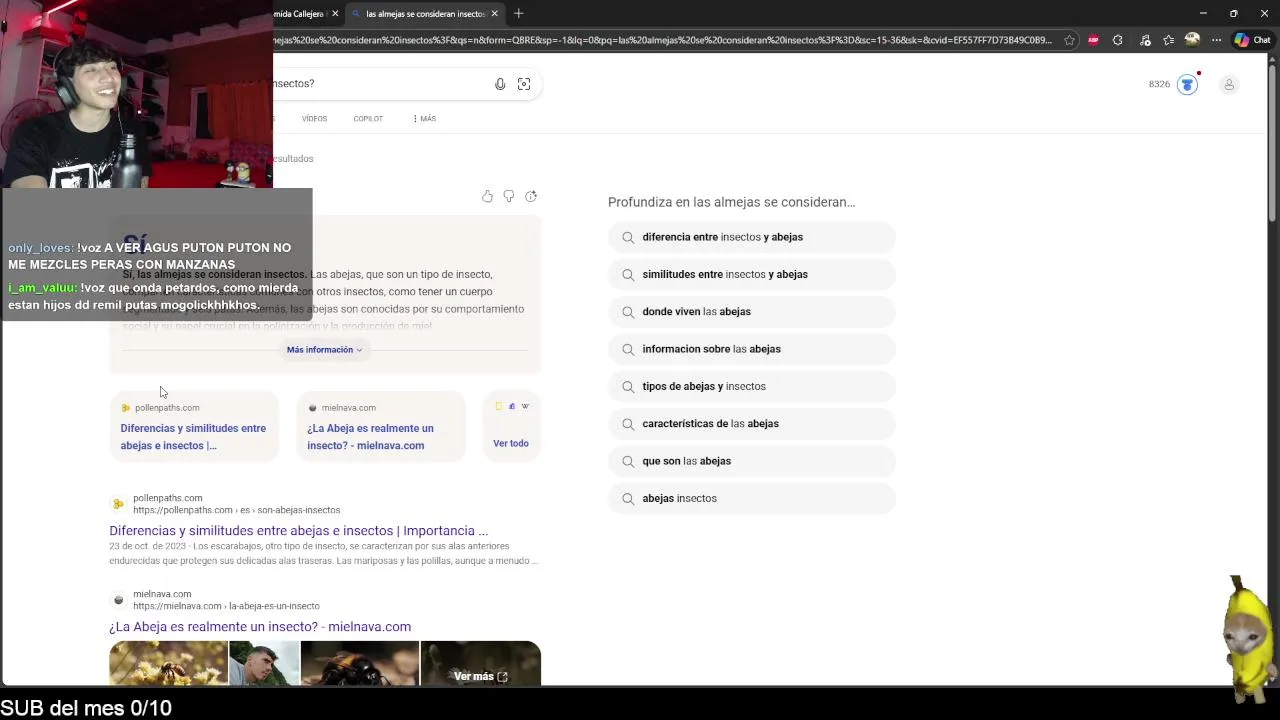1280x720 pixels.
Task: Expand 'Más información' in the answer box
Action: (x=325, y=349)
